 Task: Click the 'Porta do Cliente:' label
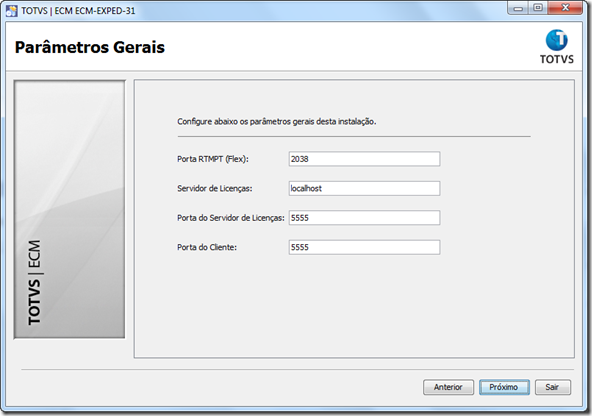pos(207,247)
